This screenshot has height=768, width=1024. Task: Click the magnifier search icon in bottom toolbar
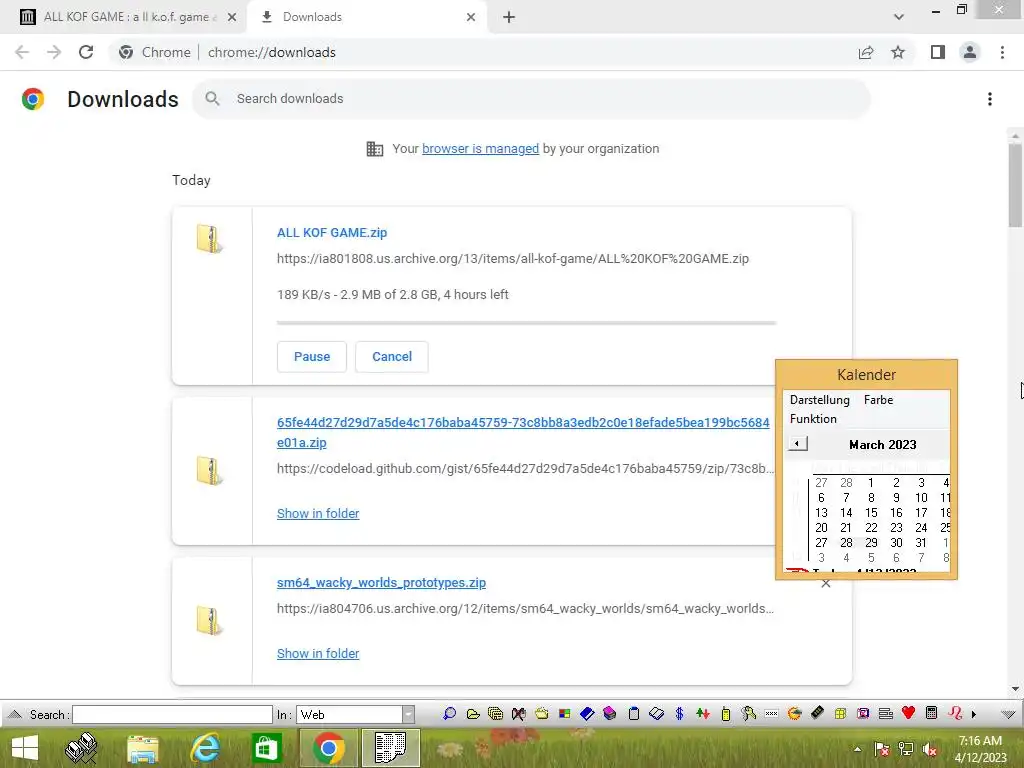(449, 714)
